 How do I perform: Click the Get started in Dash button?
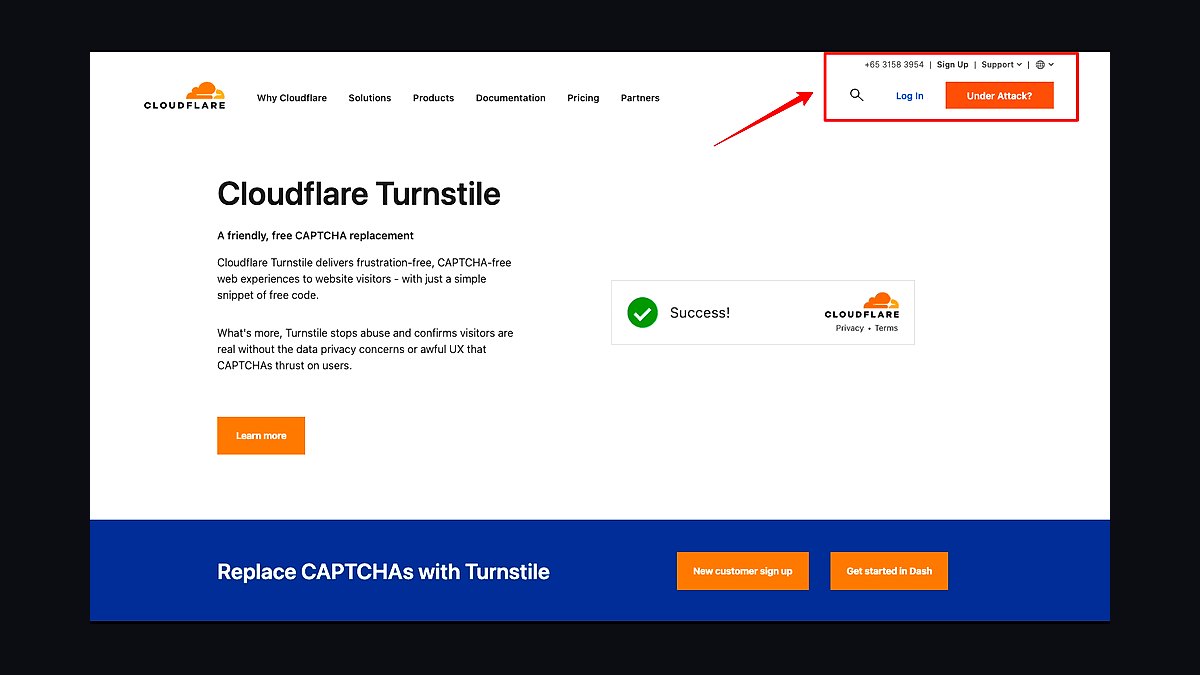(889, 571)
